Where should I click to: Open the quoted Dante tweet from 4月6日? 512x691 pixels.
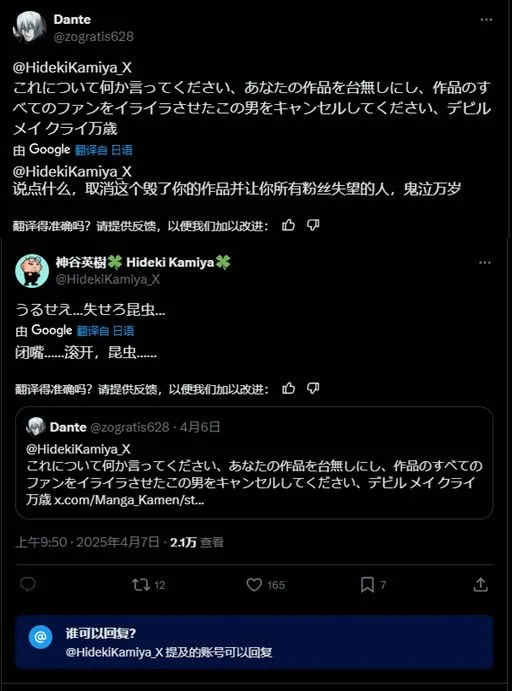click(254, 463)
